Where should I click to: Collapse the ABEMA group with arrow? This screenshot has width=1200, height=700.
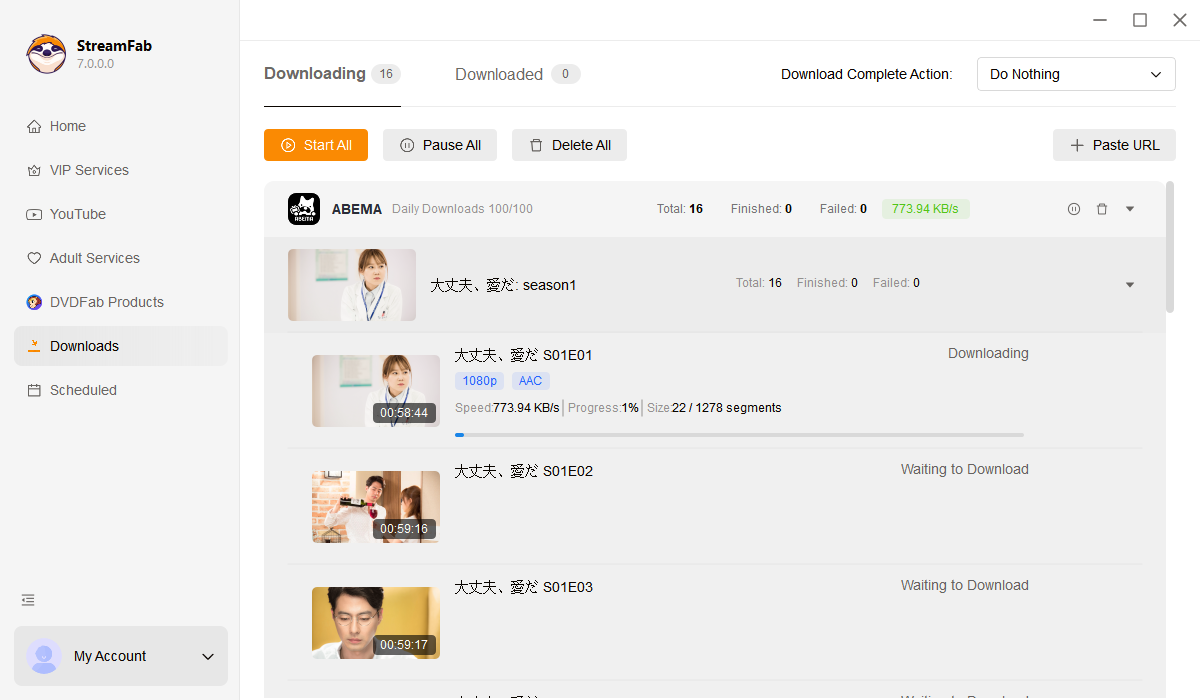pos(1130,209)
